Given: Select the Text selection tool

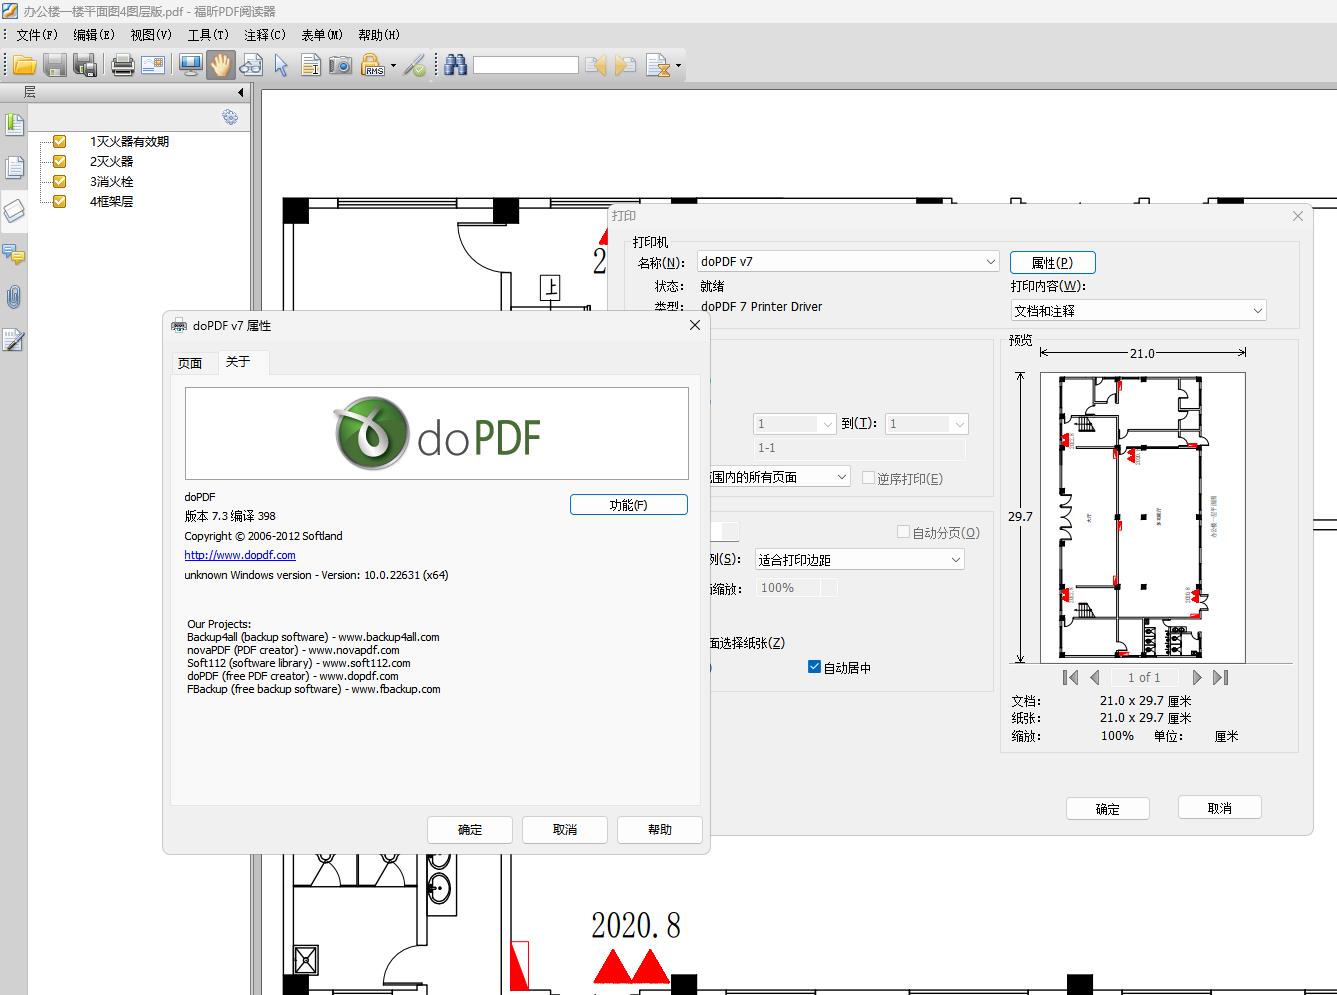Looking at the screenshot, I should (311, 66).
